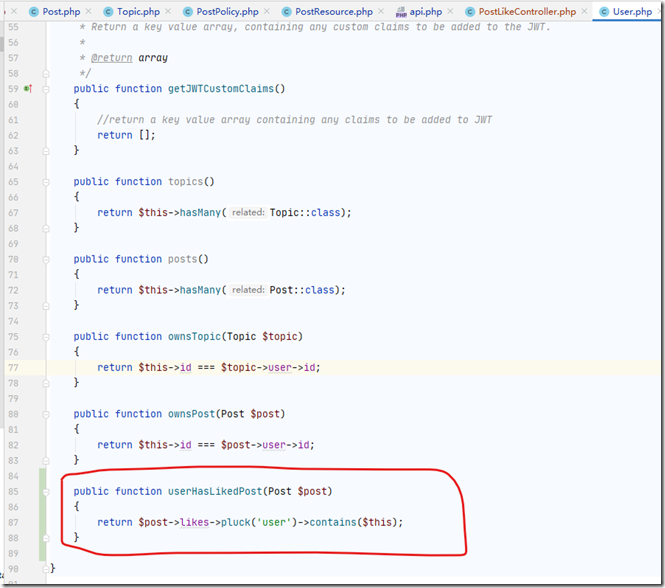Viewport: 665px width, 588px height.
Task: Click the class icon on PostLikeController.php tab
Action: click(470, 12)
